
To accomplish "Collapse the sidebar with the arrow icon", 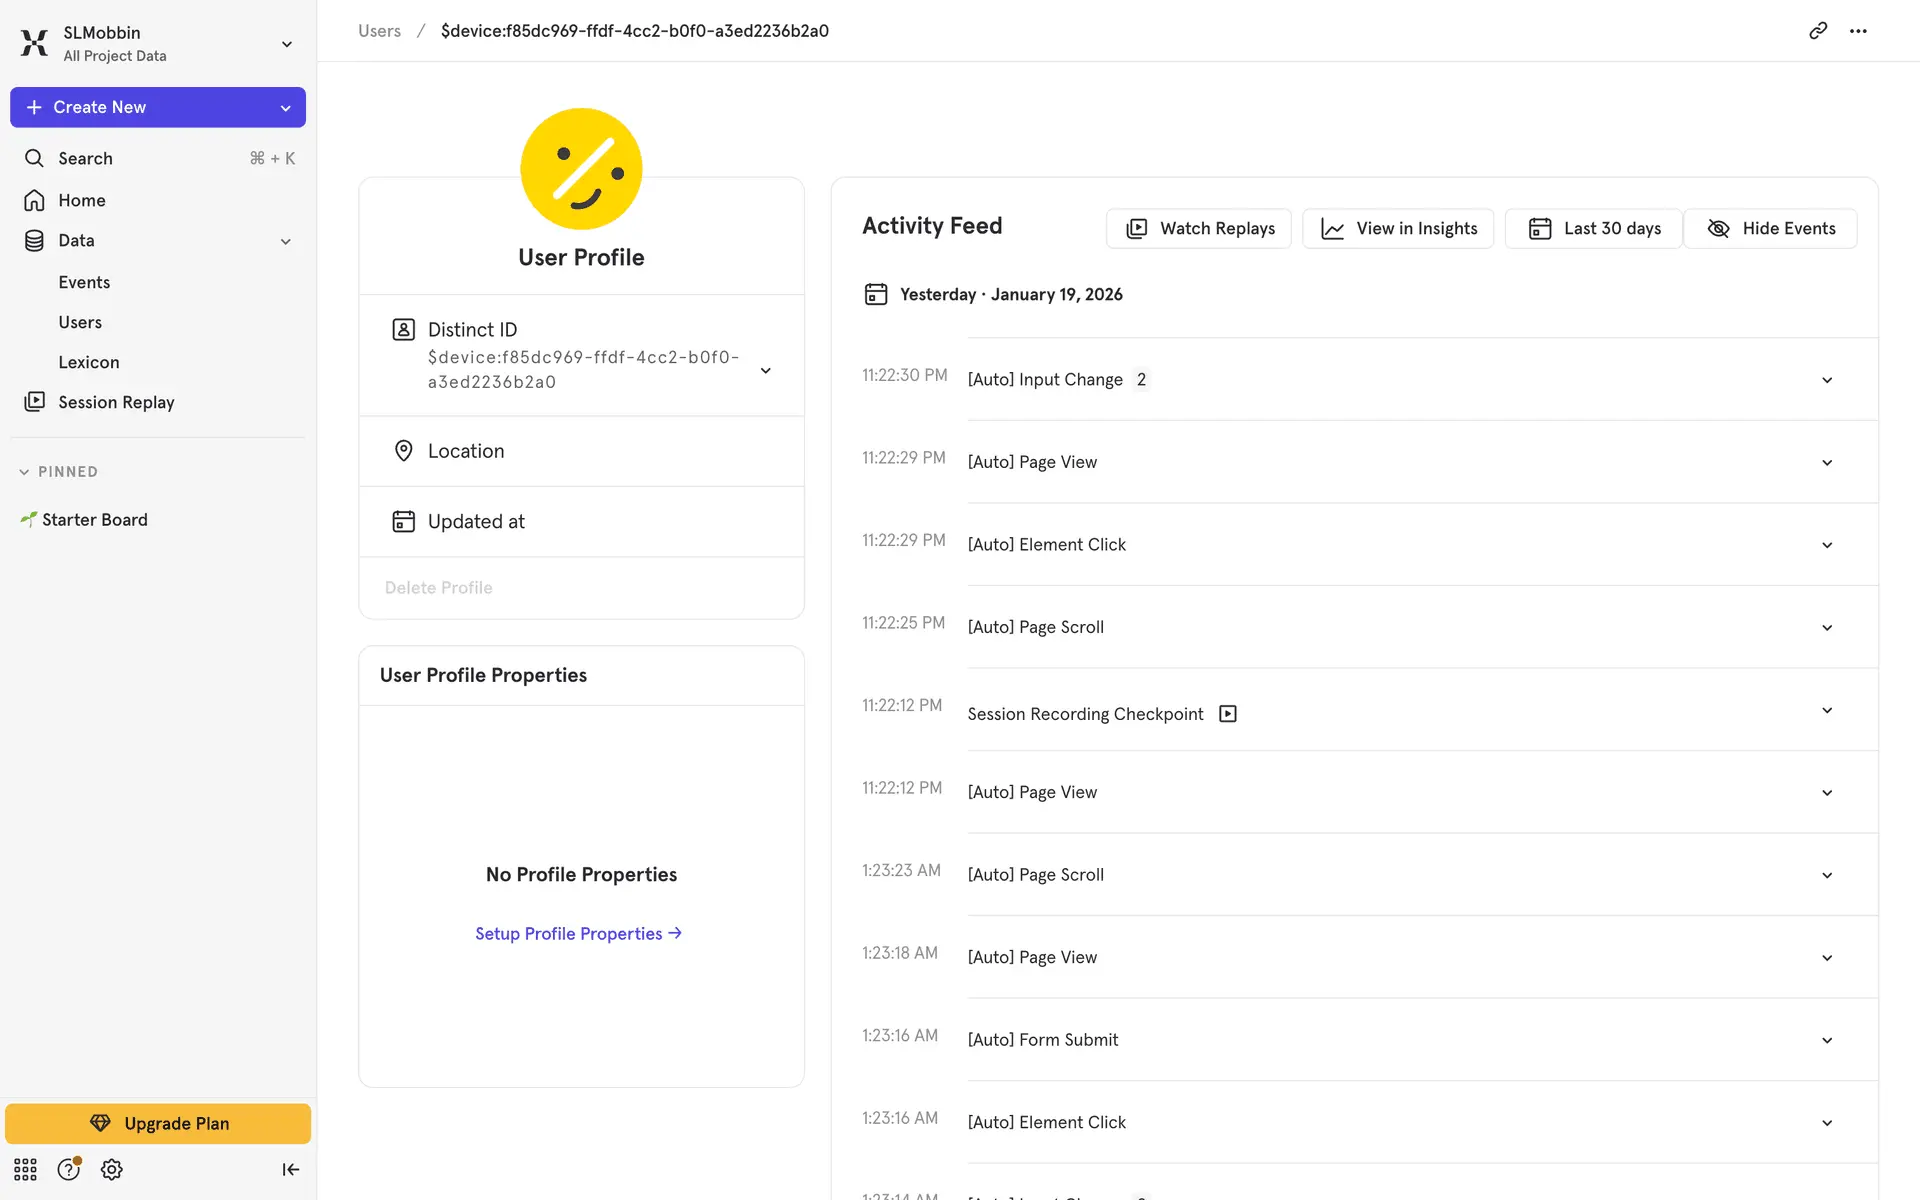I will (290, 1169).
